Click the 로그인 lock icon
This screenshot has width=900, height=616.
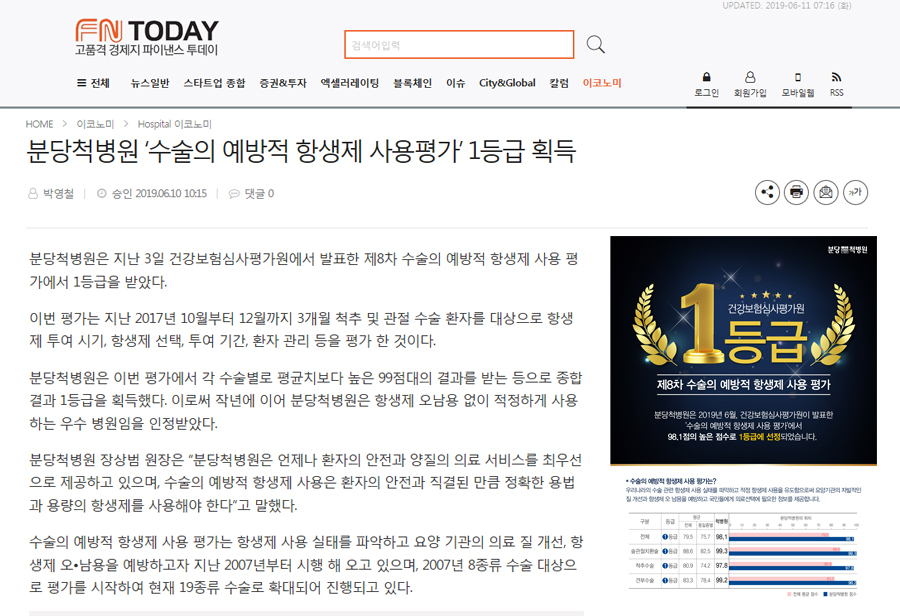point(707,77)
